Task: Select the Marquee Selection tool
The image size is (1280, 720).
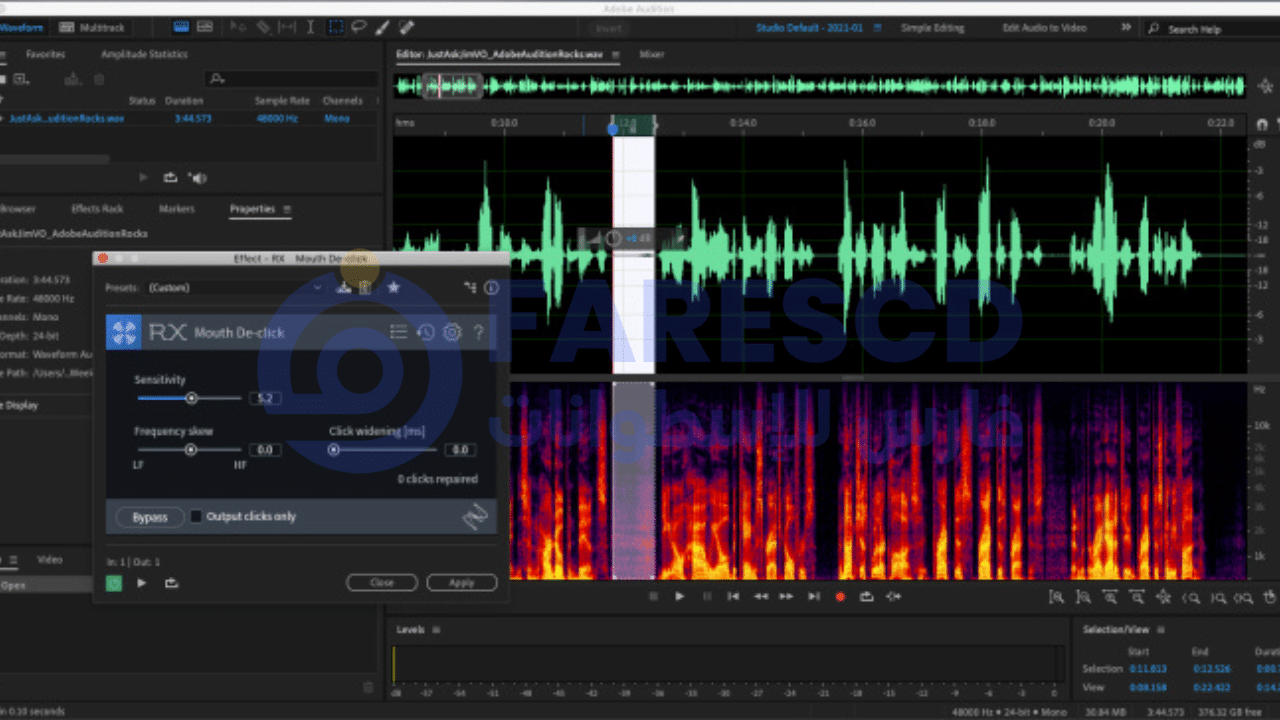Action: pos(336,27)
